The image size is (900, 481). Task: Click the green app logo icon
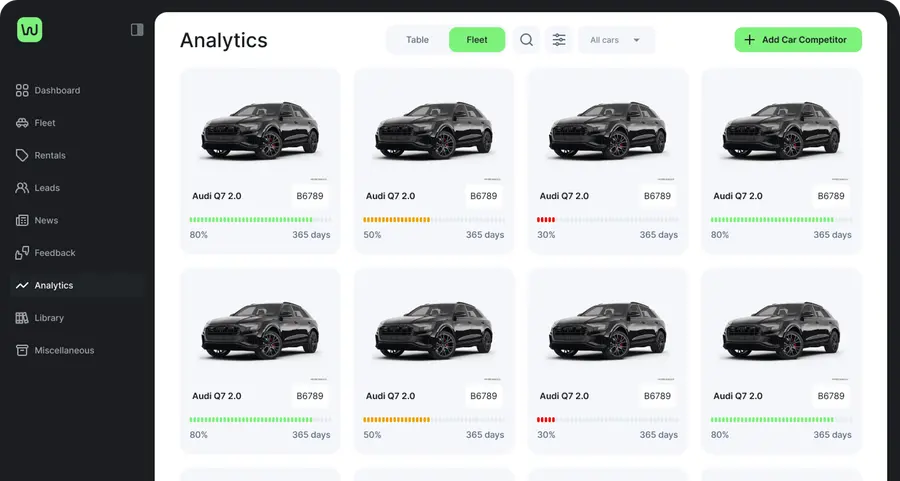tap(29, 29)
